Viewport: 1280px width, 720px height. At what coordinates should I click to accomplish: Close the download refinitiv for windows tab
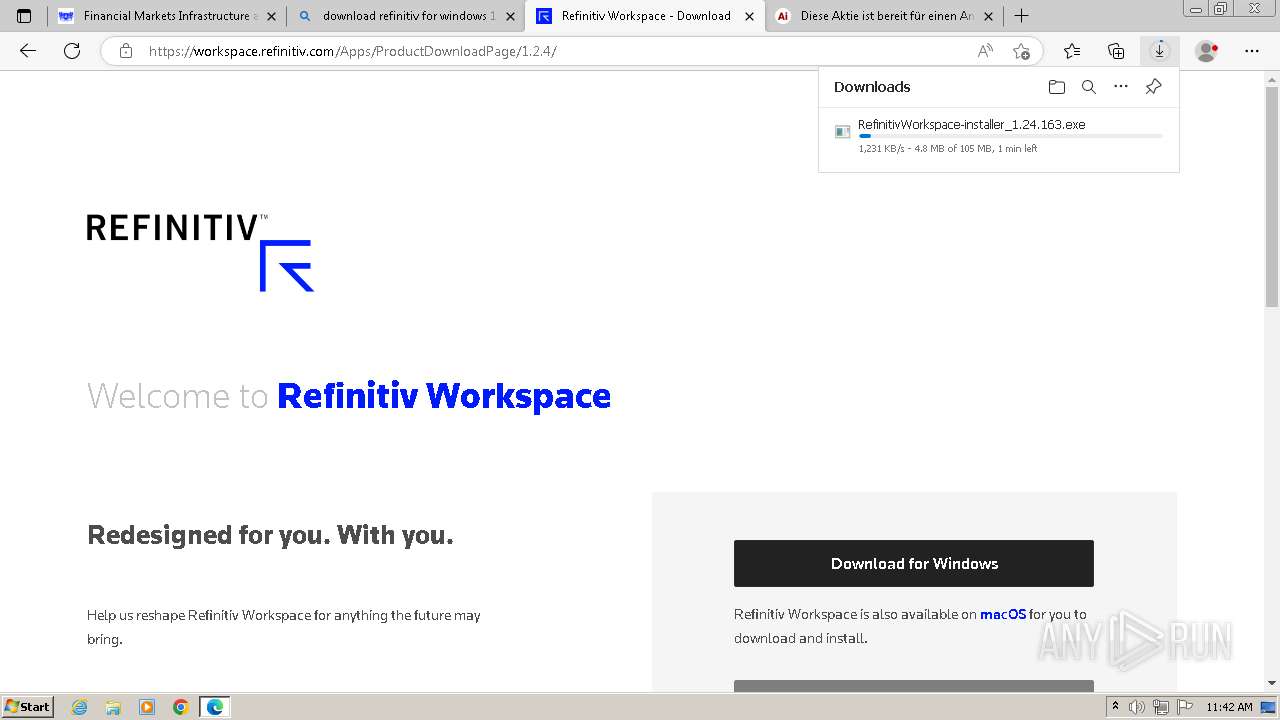[510, 16]
